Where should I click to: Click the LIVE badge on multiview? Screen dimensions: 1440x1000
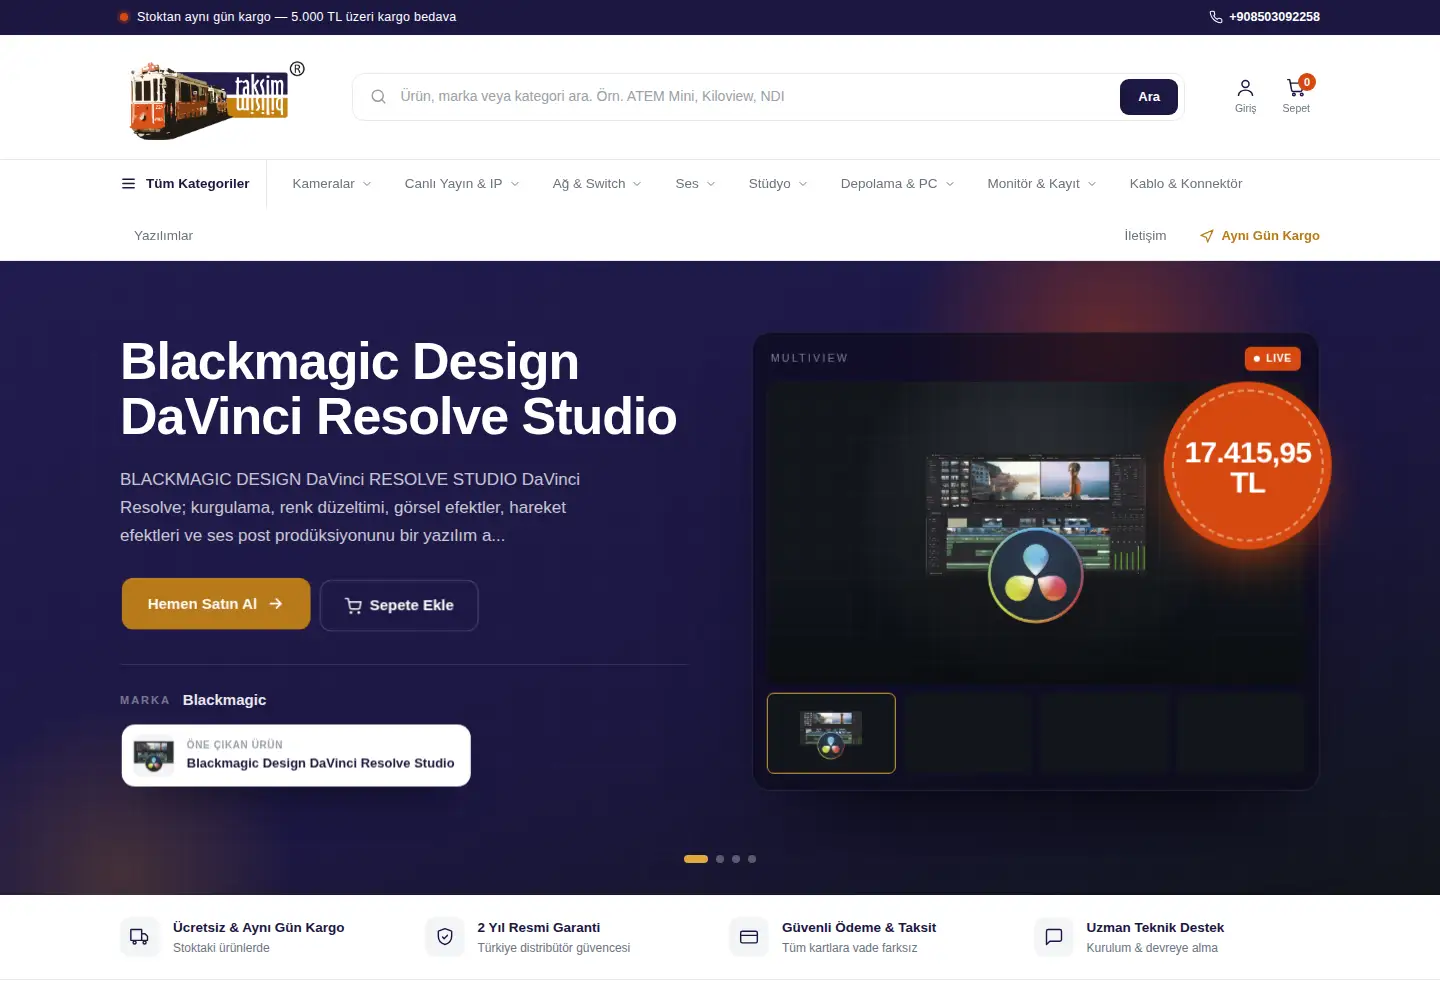[1272, 358]
